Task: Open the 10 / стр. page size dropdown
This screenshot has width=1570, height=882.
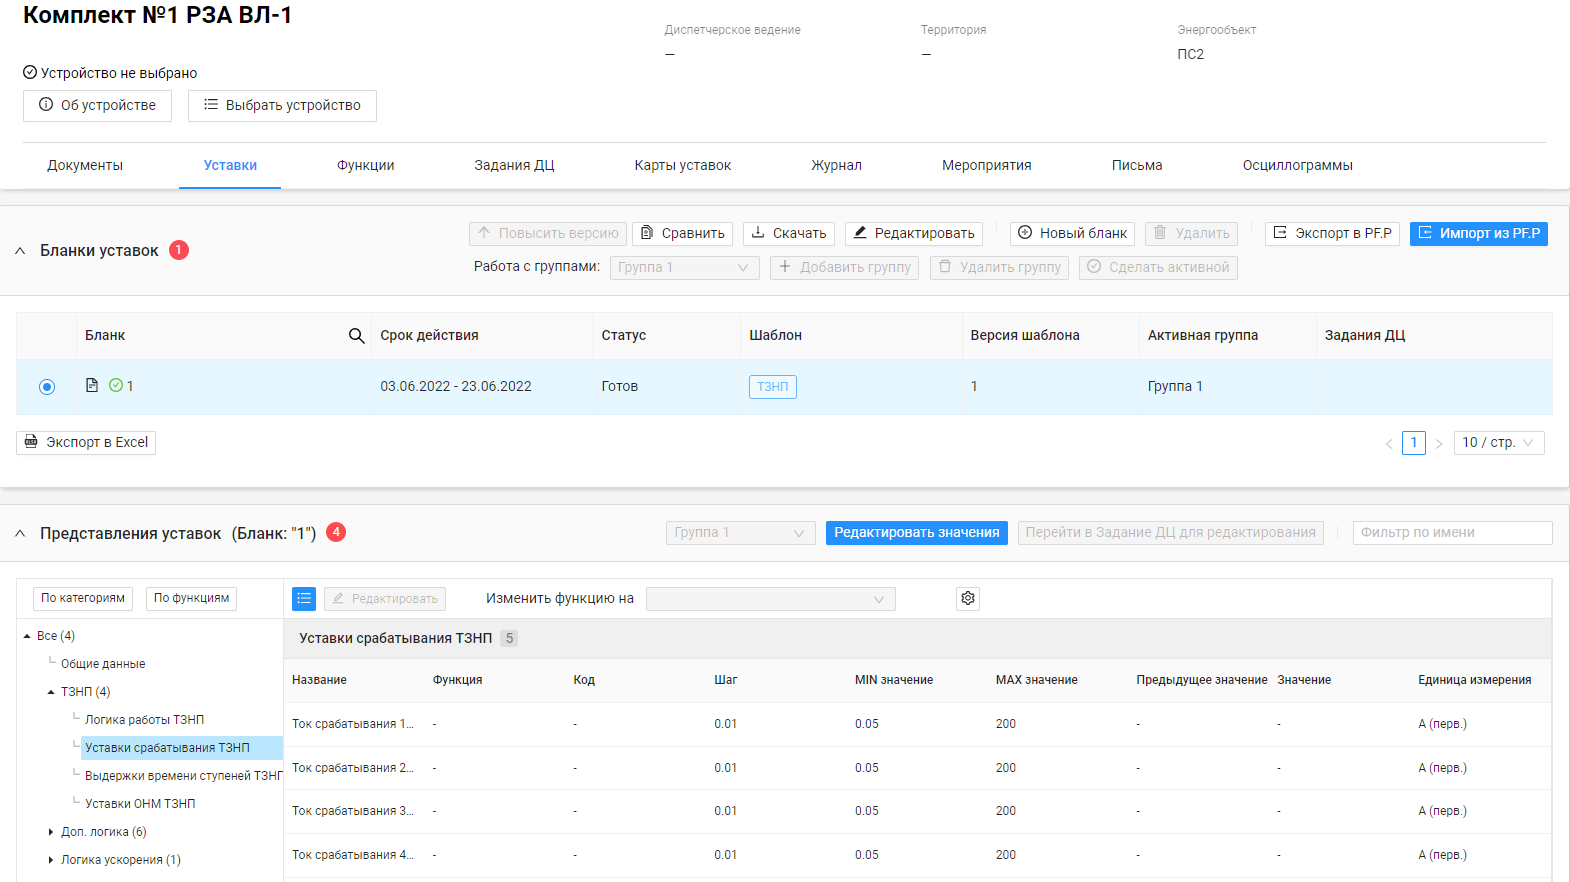Action: 1498,443
